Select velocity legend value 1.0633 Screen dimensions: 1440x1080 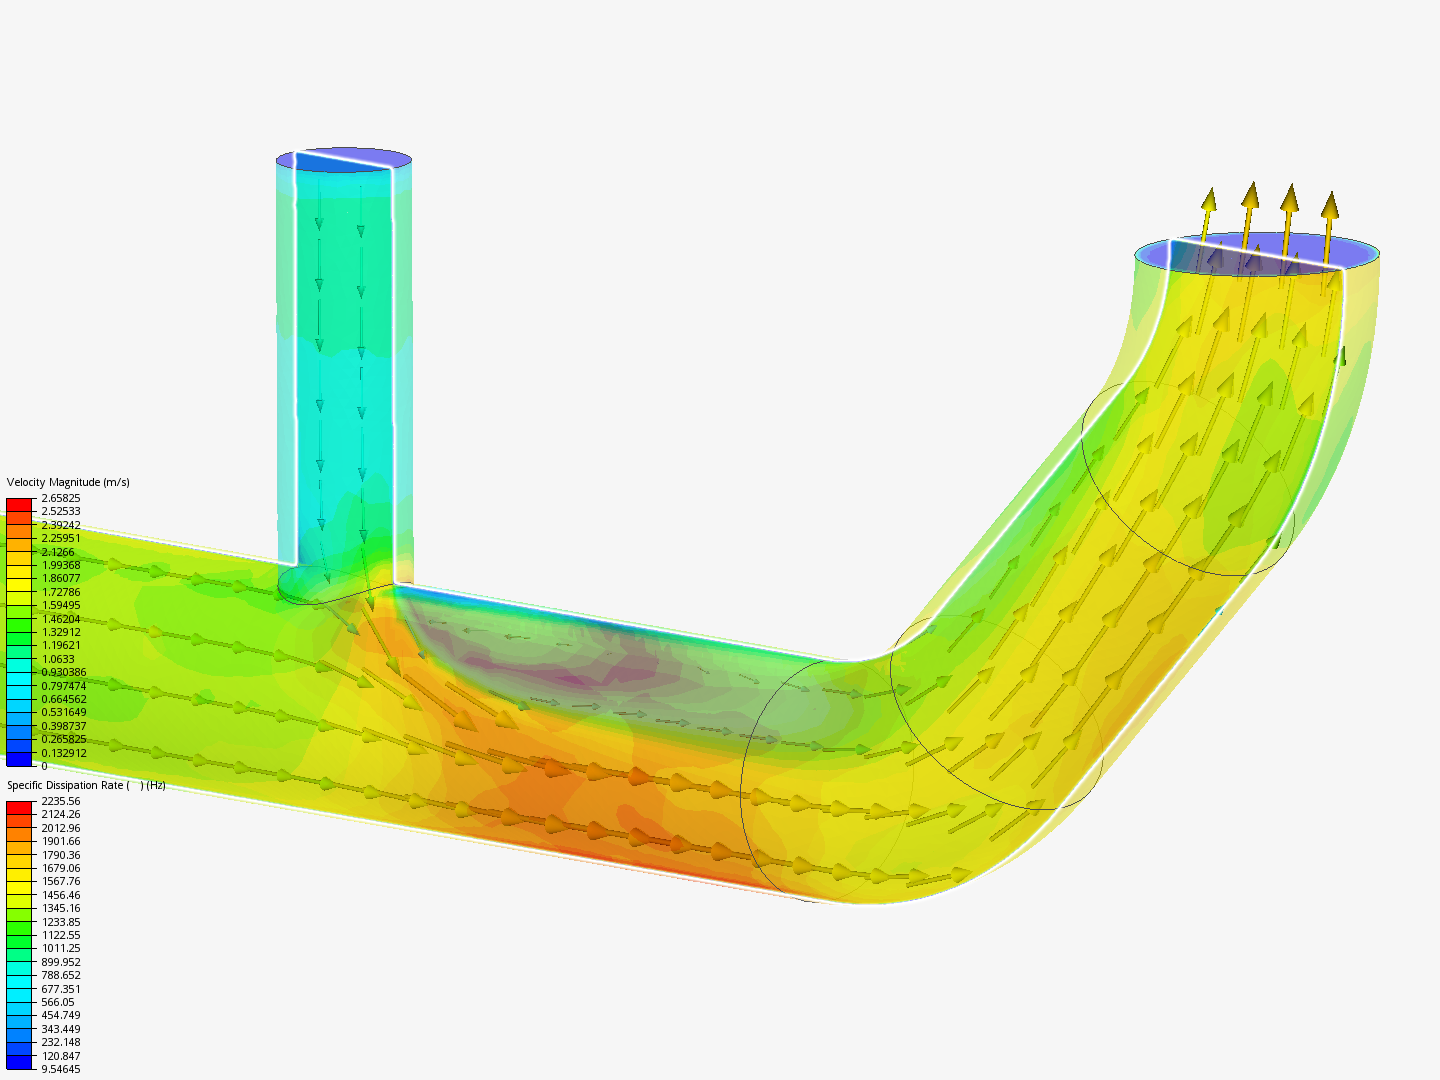pyautogui.click(x=58, y=659)
